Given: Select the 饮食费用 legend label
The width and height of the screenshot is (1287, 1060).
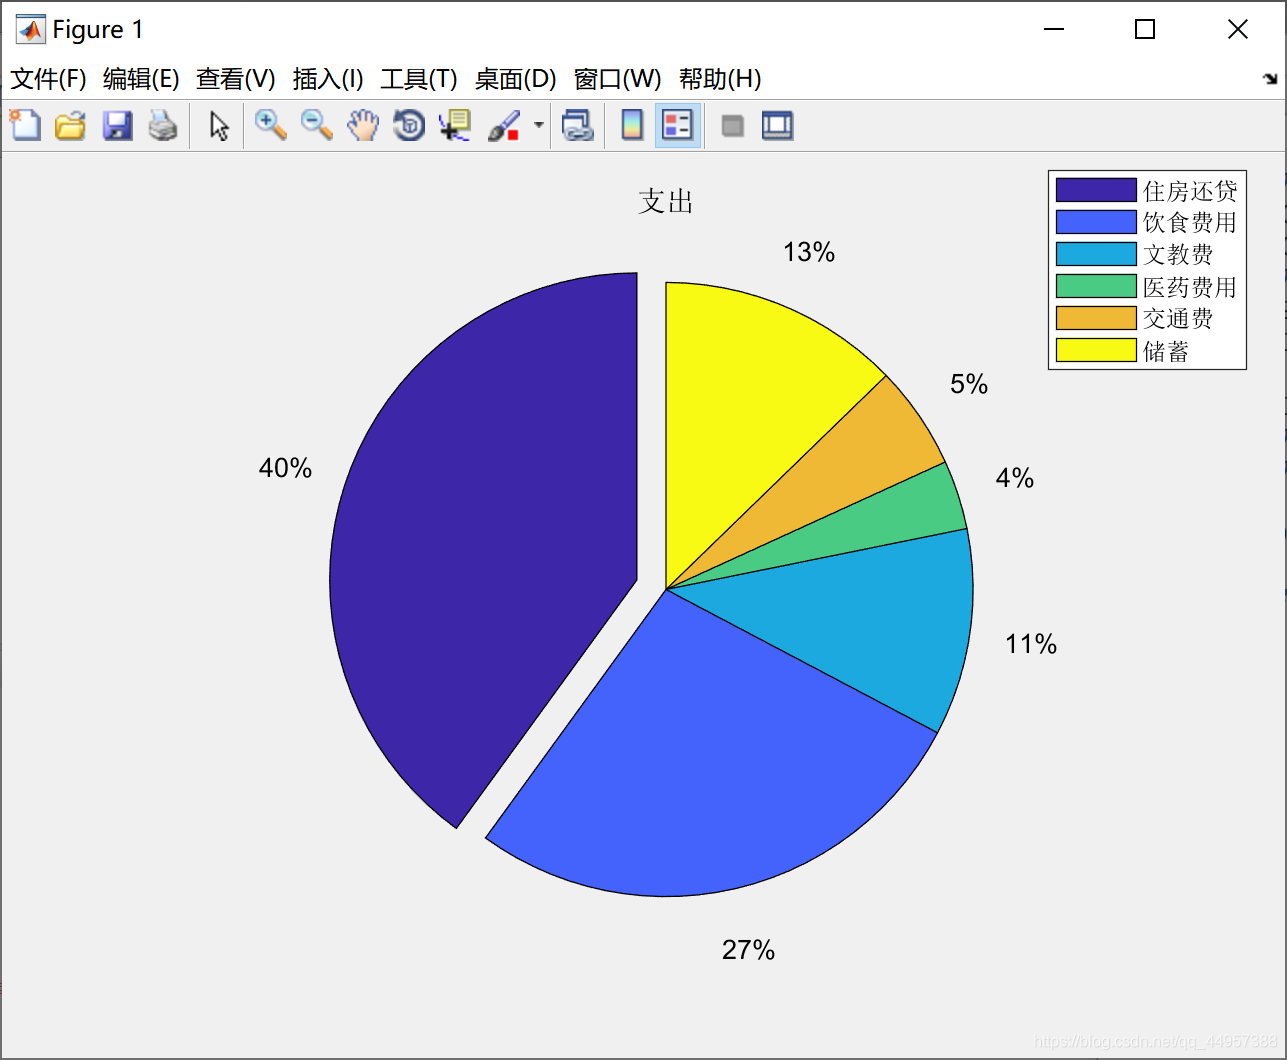Looking at the screenshot, I should [x=1190, y=222].
